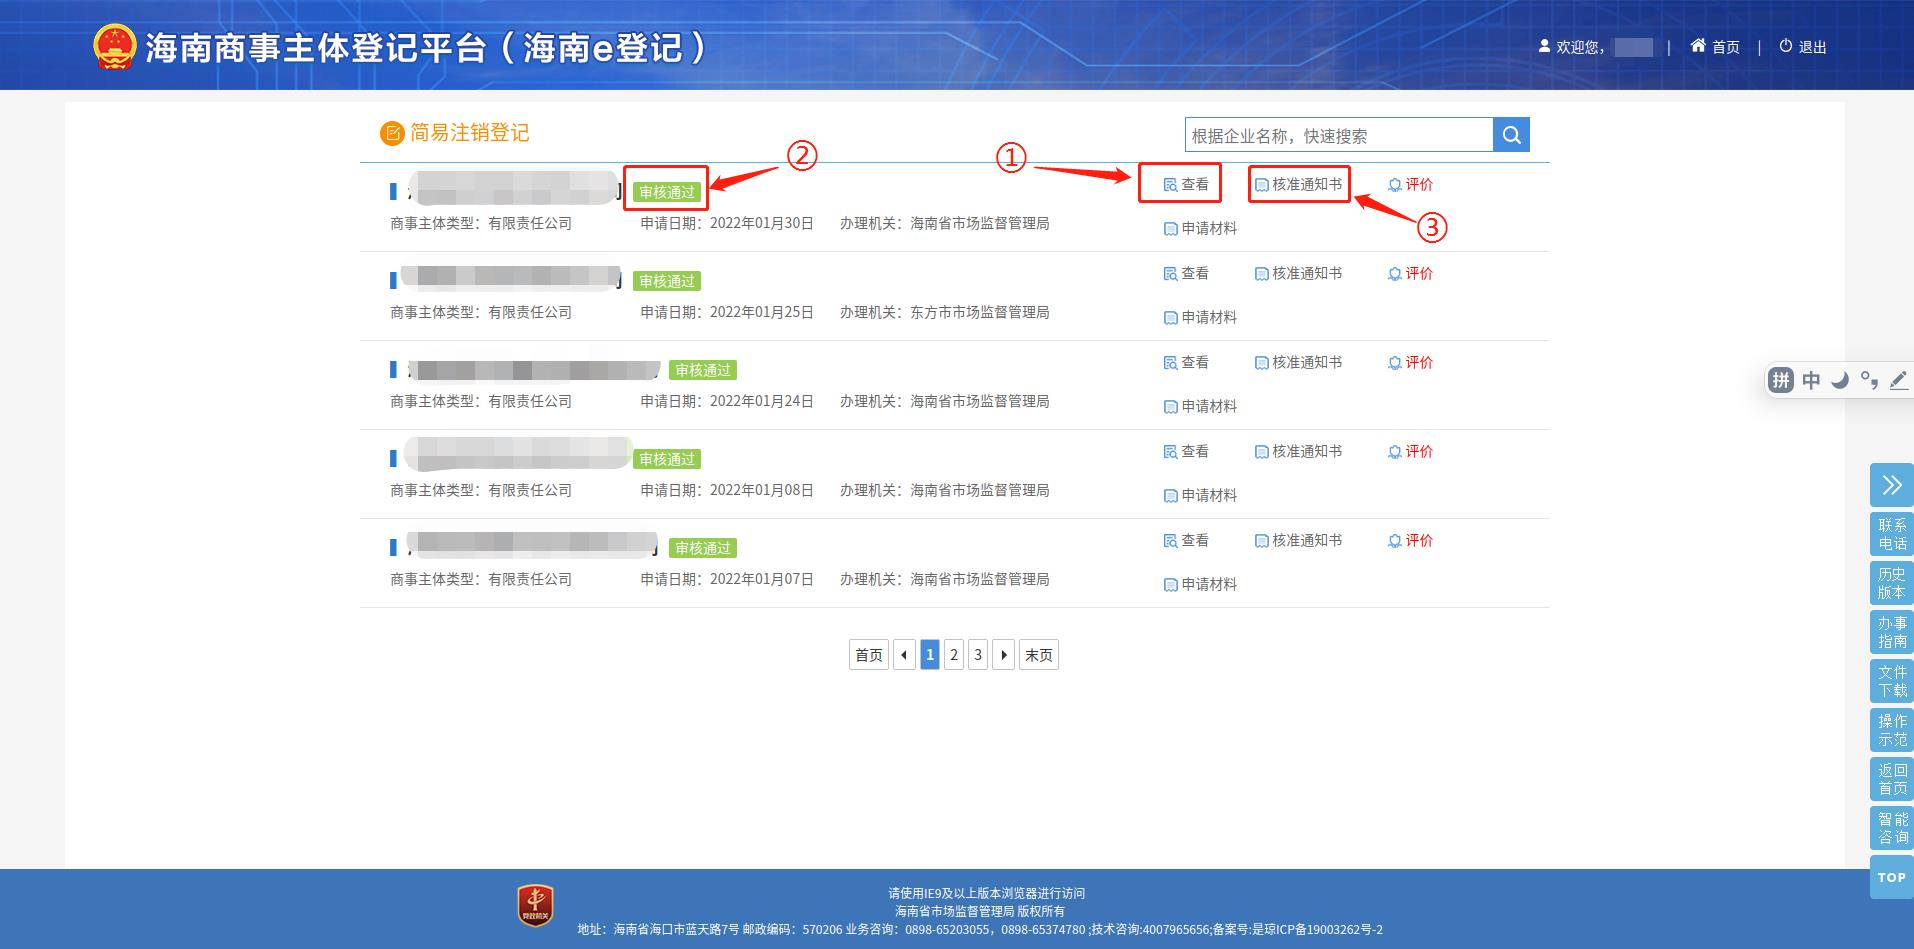The width and height of the screenshot is (1914, 949).
Task: Click the home icon labeled 首页 in header
Action: click(x=1714, y=47)
